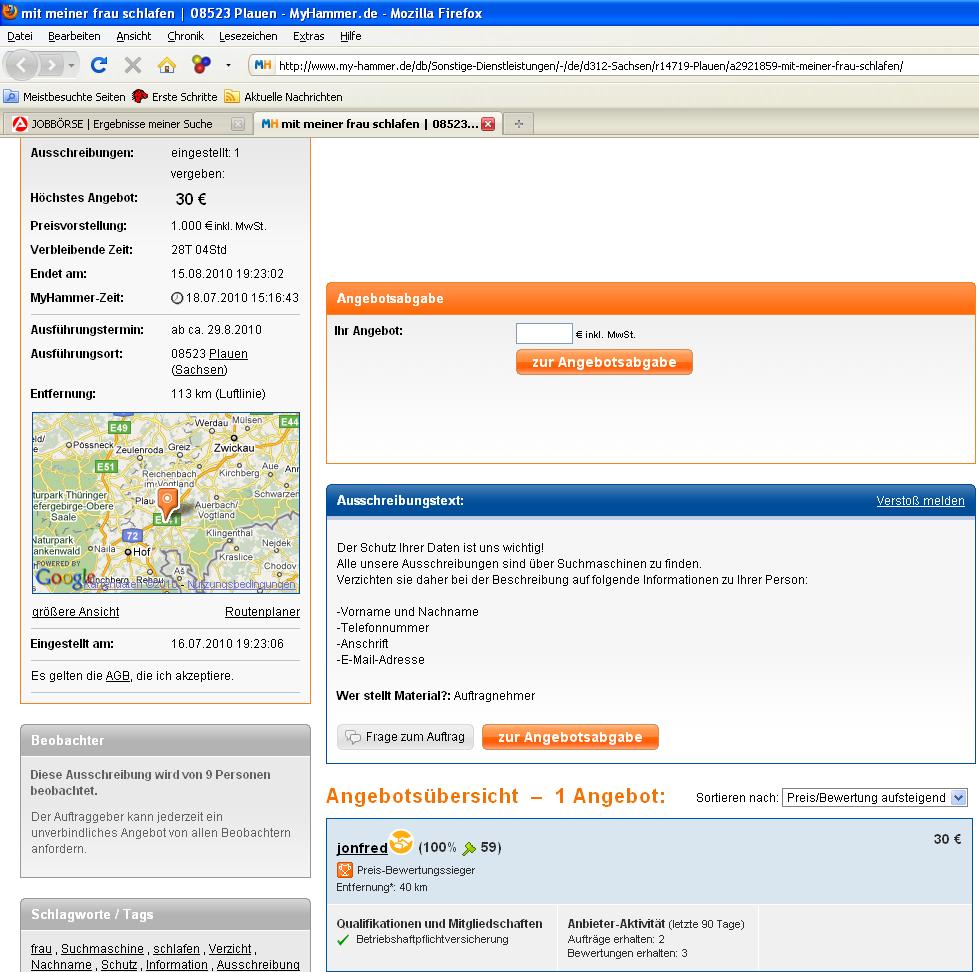This screenshot has height=972, width=979.
Task: Stop page loading with the X icon
Action: pos(132,65)
